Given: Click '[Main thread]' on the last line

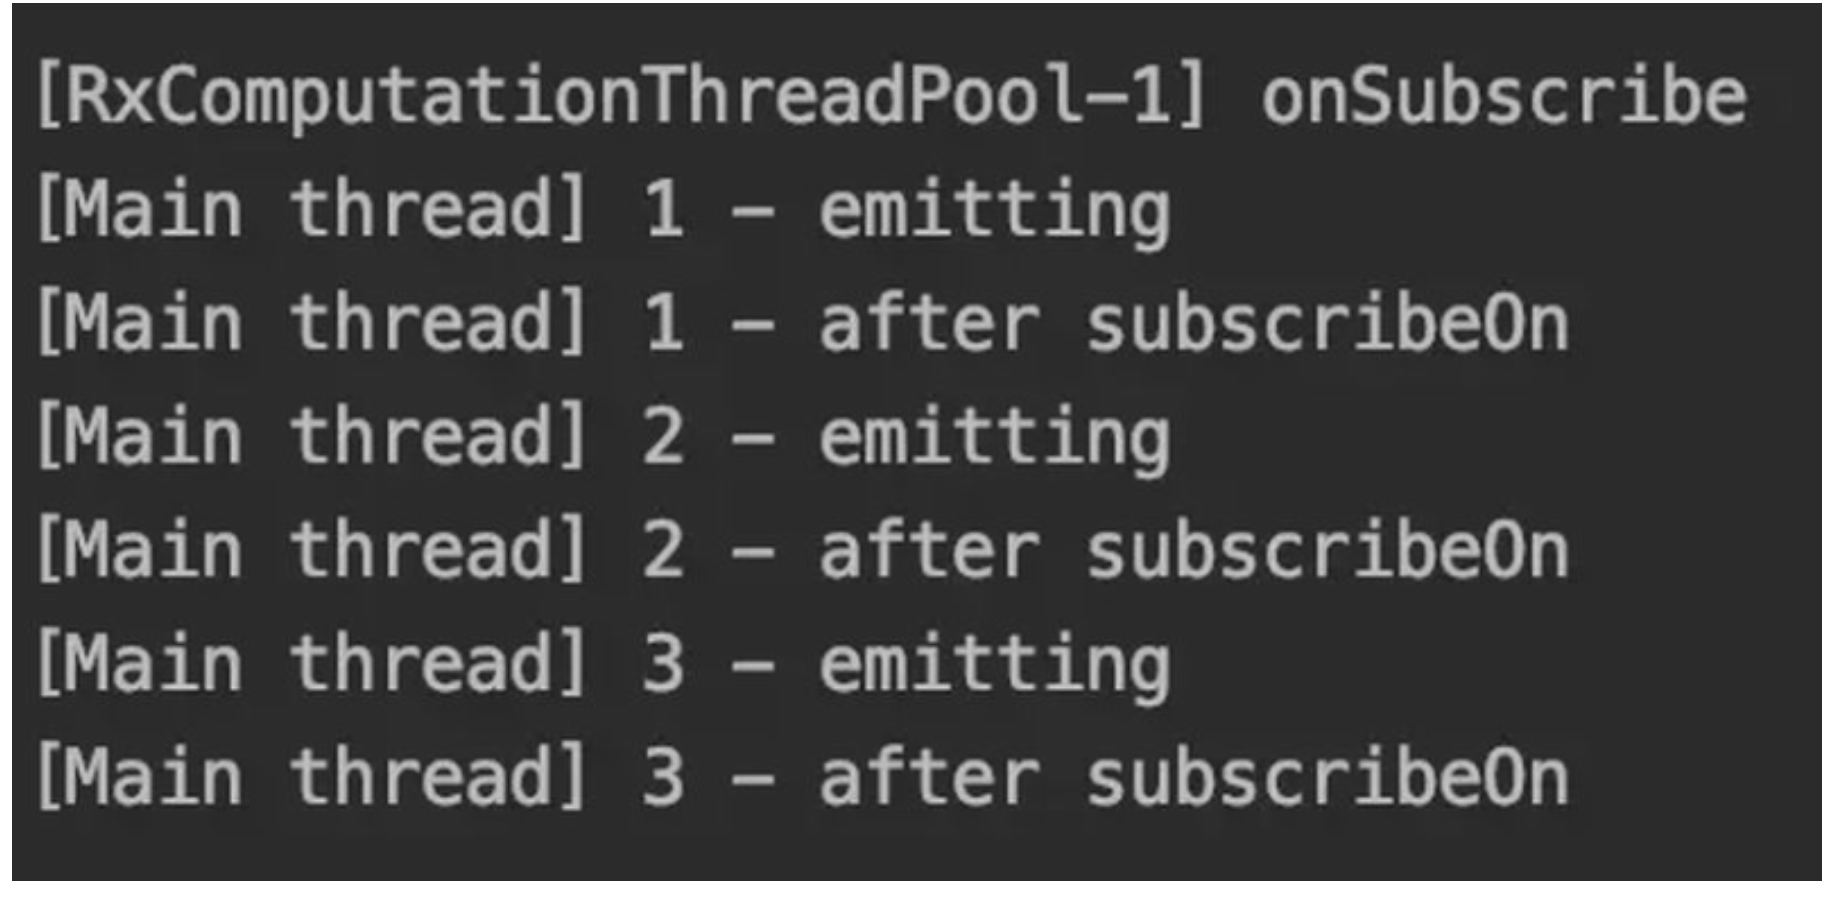Looking at the screenshot, I should point(312,777).
